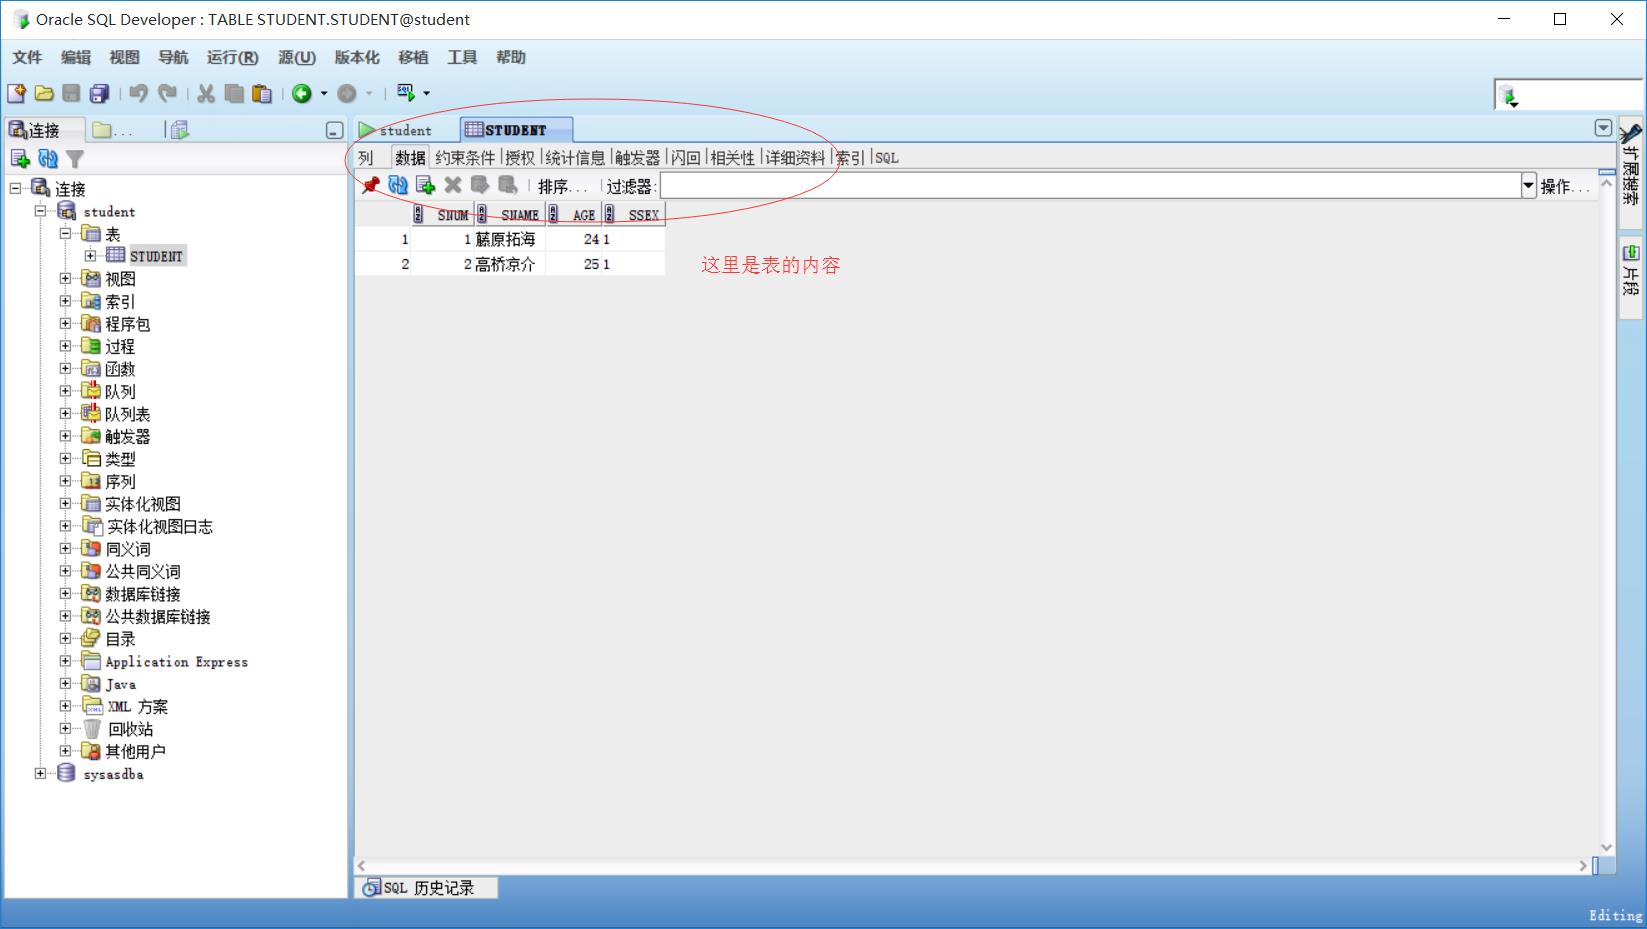Expand the 序列 sequences folder
The width and height of the screenshot is (1647, 929).
pyautogui.click(x=65, y=481)
